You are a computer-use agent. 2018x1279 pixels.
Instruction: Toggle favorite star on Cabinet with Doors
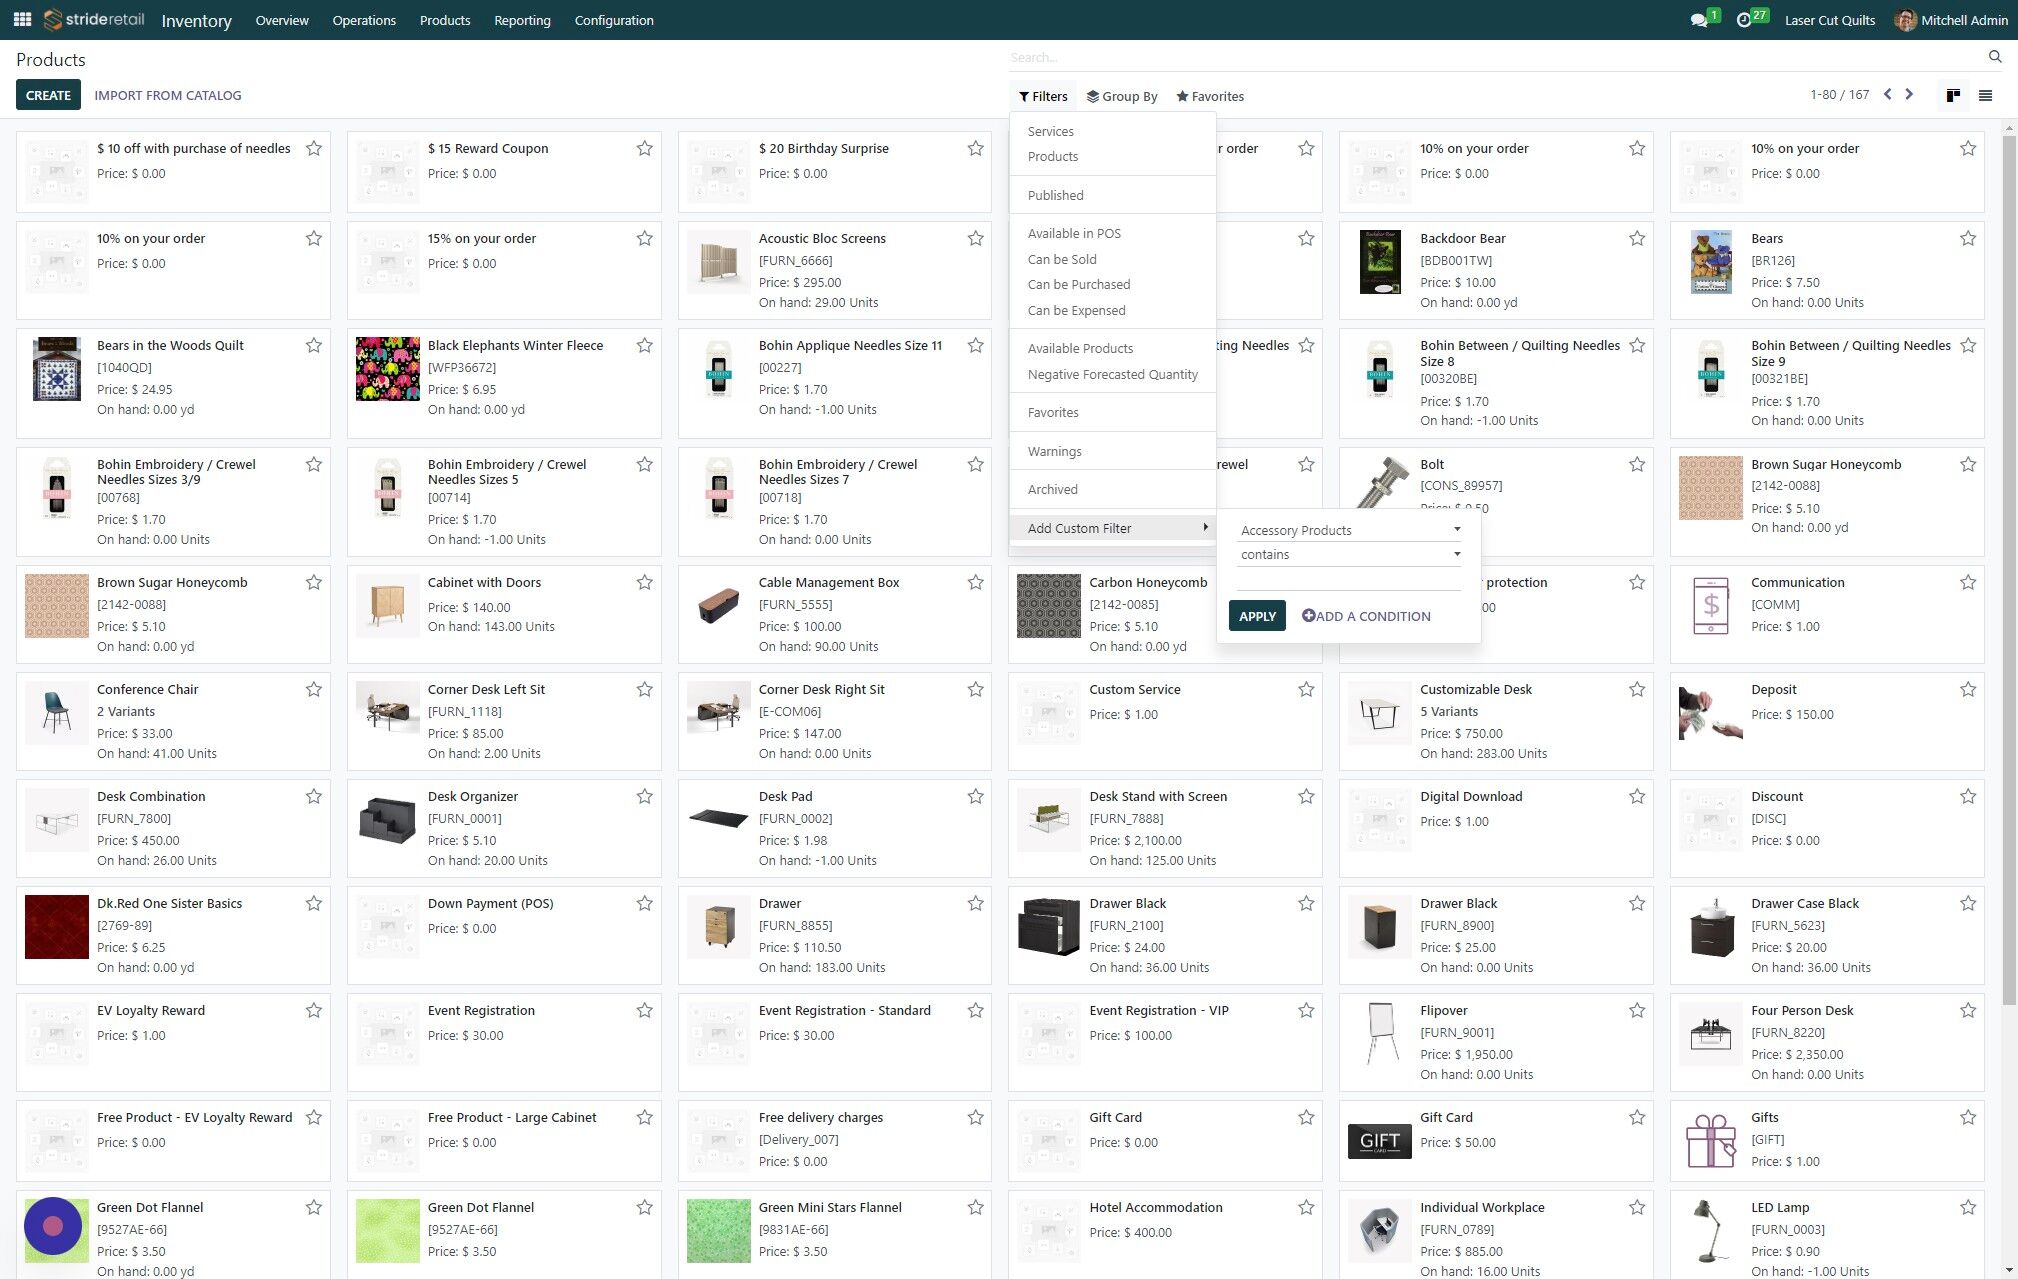tap(644, 582)
